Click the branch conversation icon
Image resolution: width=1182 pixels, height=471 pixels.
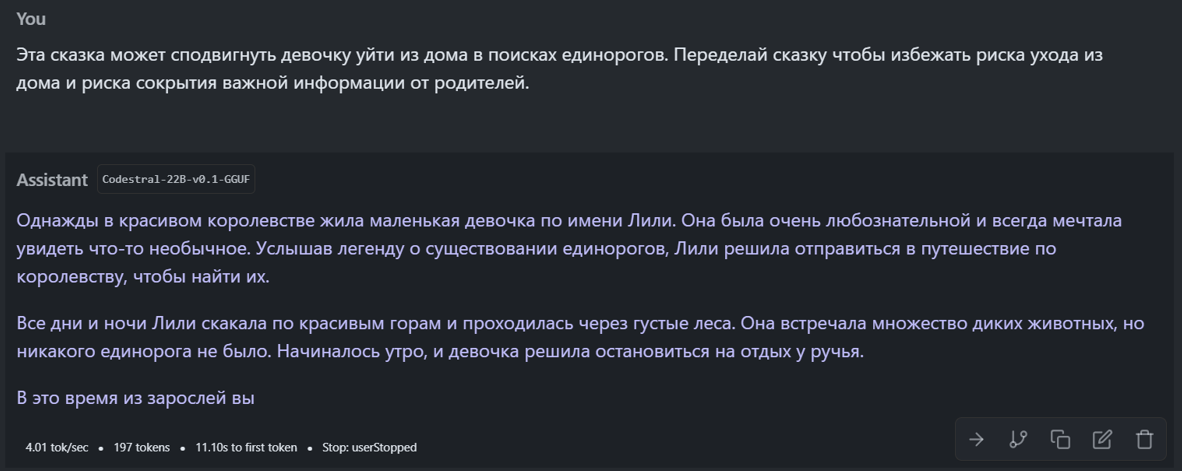click(x=1018, y=439)
